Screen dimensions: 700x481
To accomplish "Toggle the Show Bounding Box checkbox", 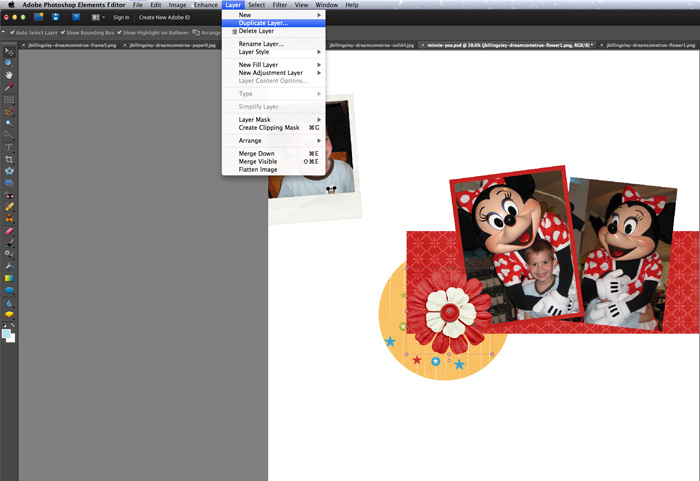I will [x=63, y=33].
